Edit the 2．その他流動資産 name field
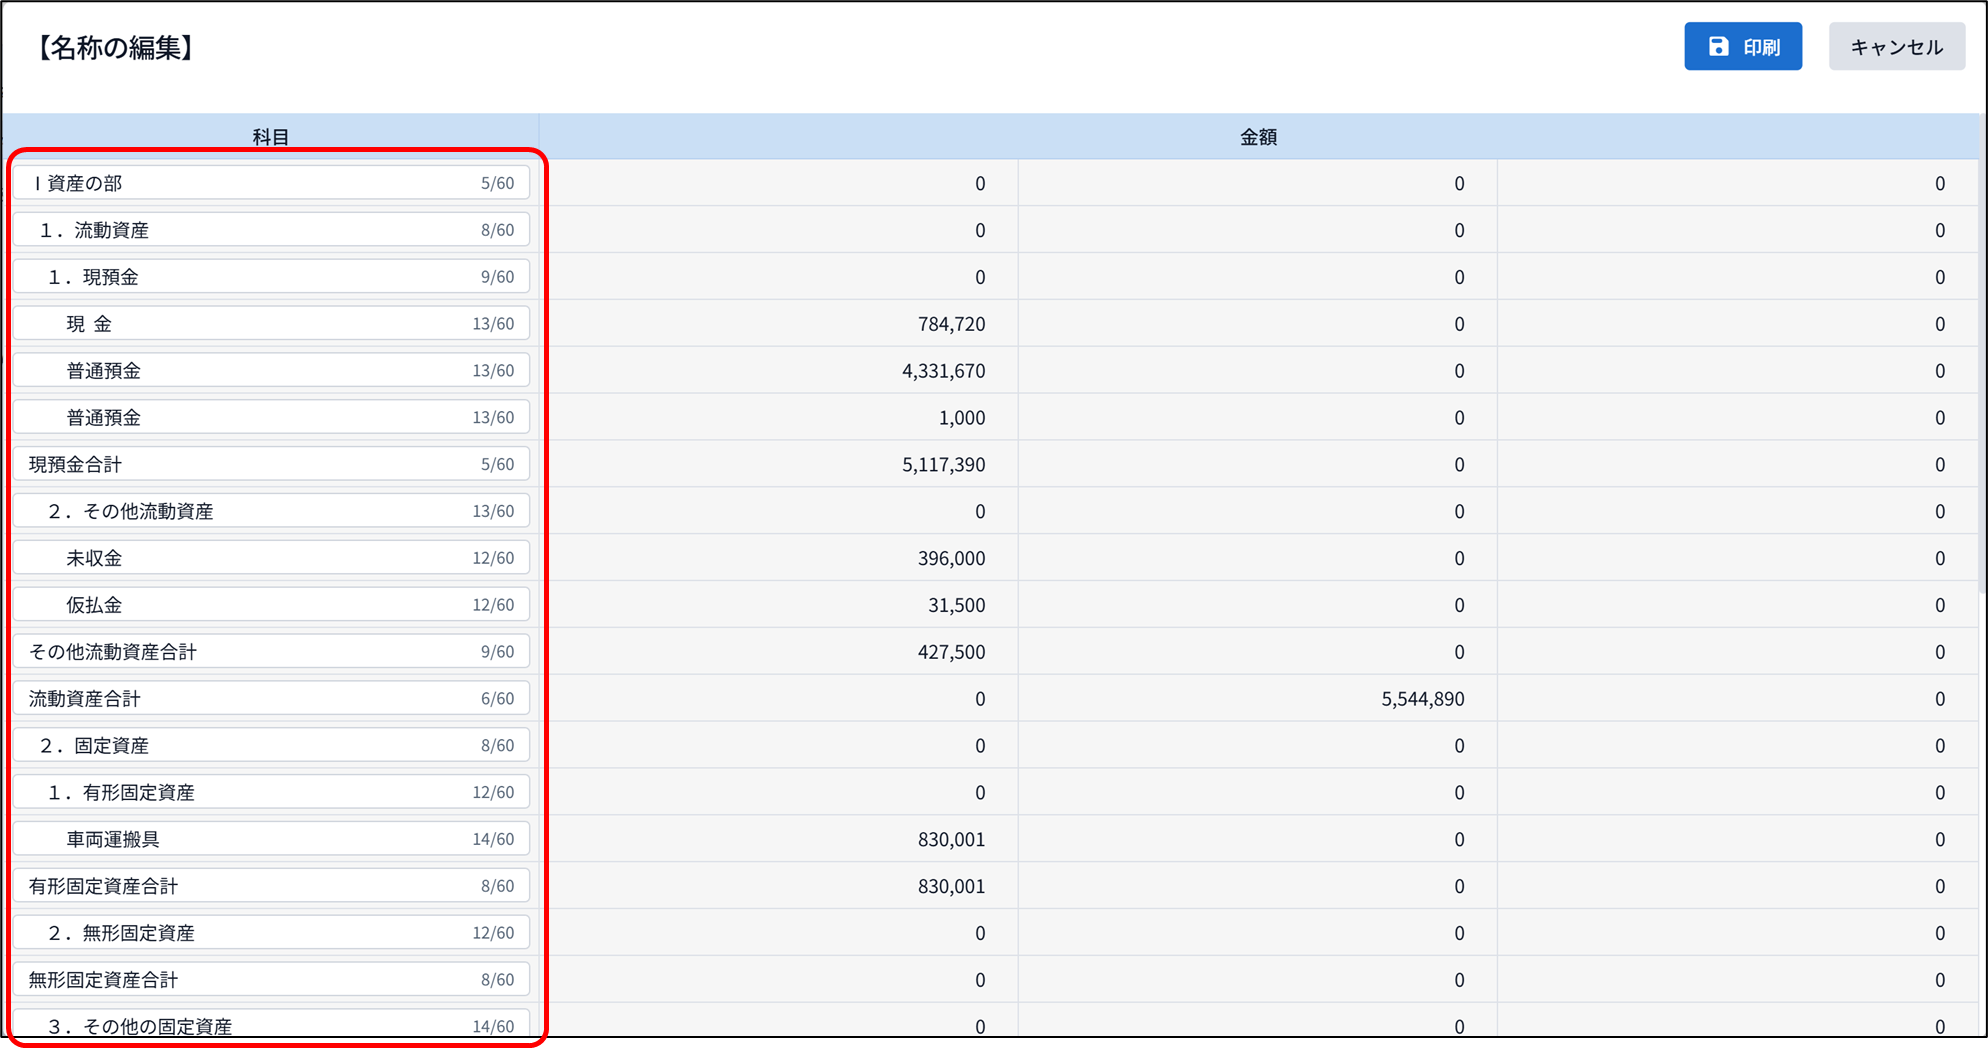The image size is (1988, 1048). coord(271,511)
